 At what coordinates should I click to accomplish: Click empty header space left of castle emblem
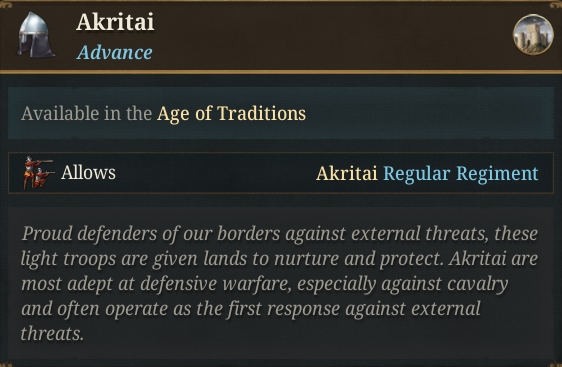tap(333, 35)
